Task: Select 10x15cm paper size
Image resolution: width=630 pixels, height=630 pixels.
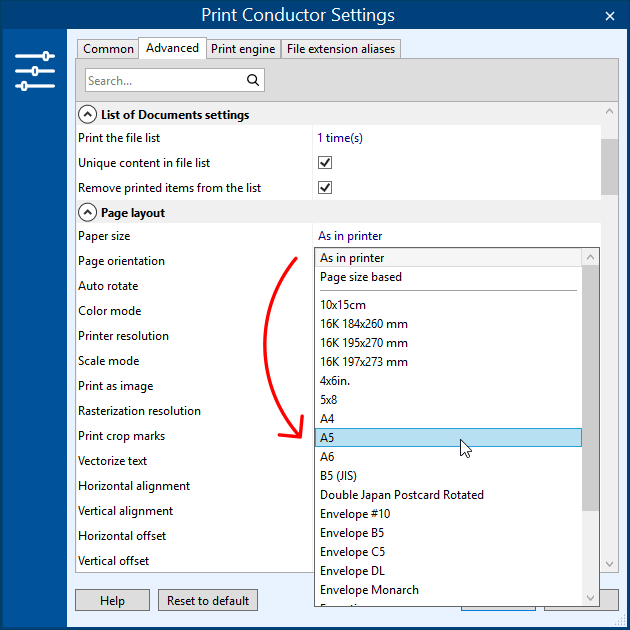Action: (x=448, y=305)
